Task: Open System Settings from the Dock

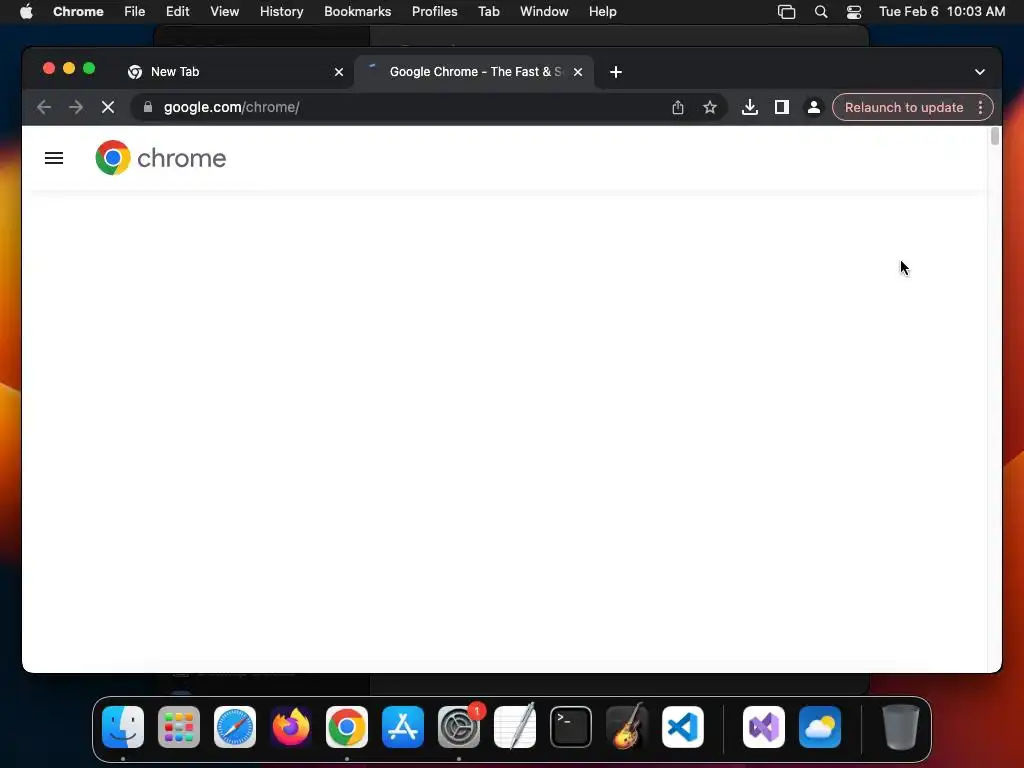Action: (x=459, y=727)
